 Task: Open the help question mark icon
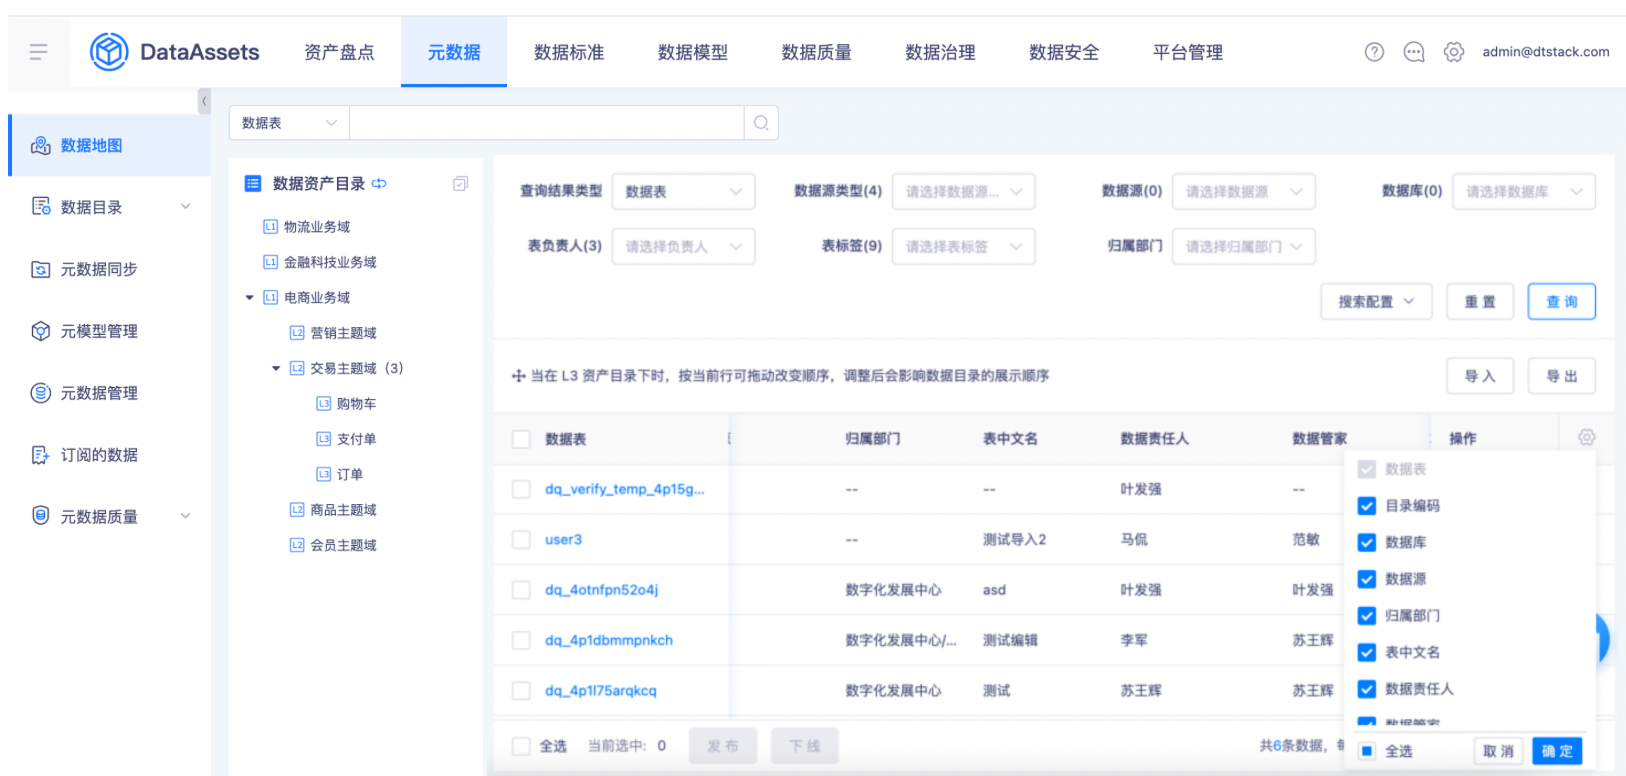pos(1374,52)
